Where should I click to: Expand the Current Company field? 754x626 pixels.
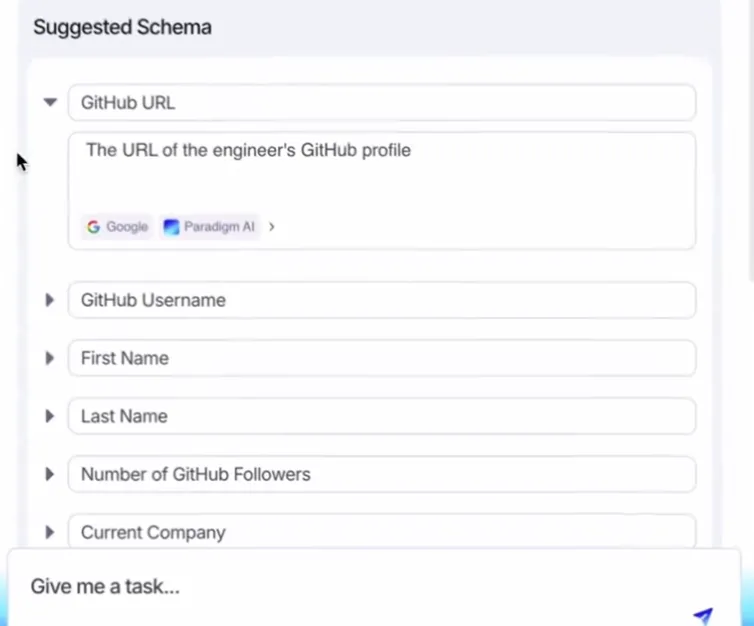coord(49,532)
